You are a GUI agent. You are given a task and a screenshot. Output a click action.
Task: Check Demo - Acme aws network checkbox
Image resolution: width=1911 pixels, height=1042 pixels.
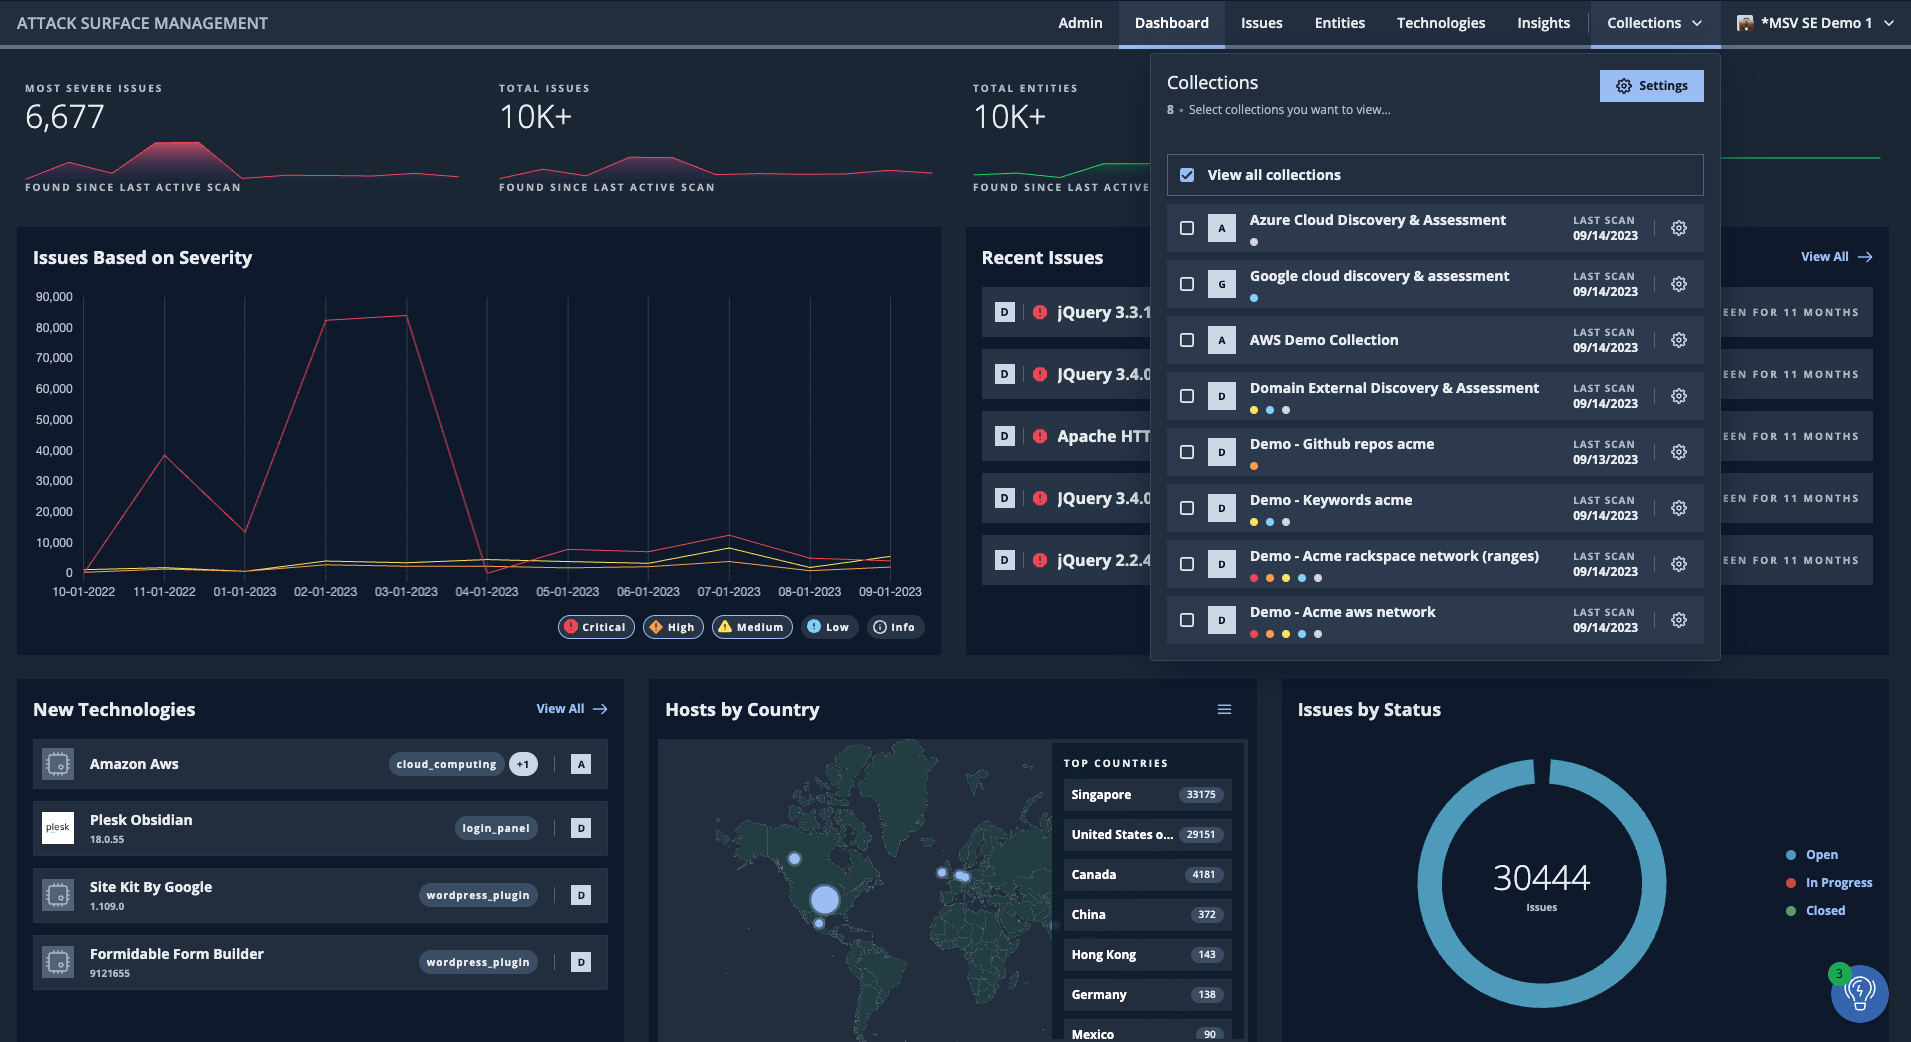(1187, 620)
